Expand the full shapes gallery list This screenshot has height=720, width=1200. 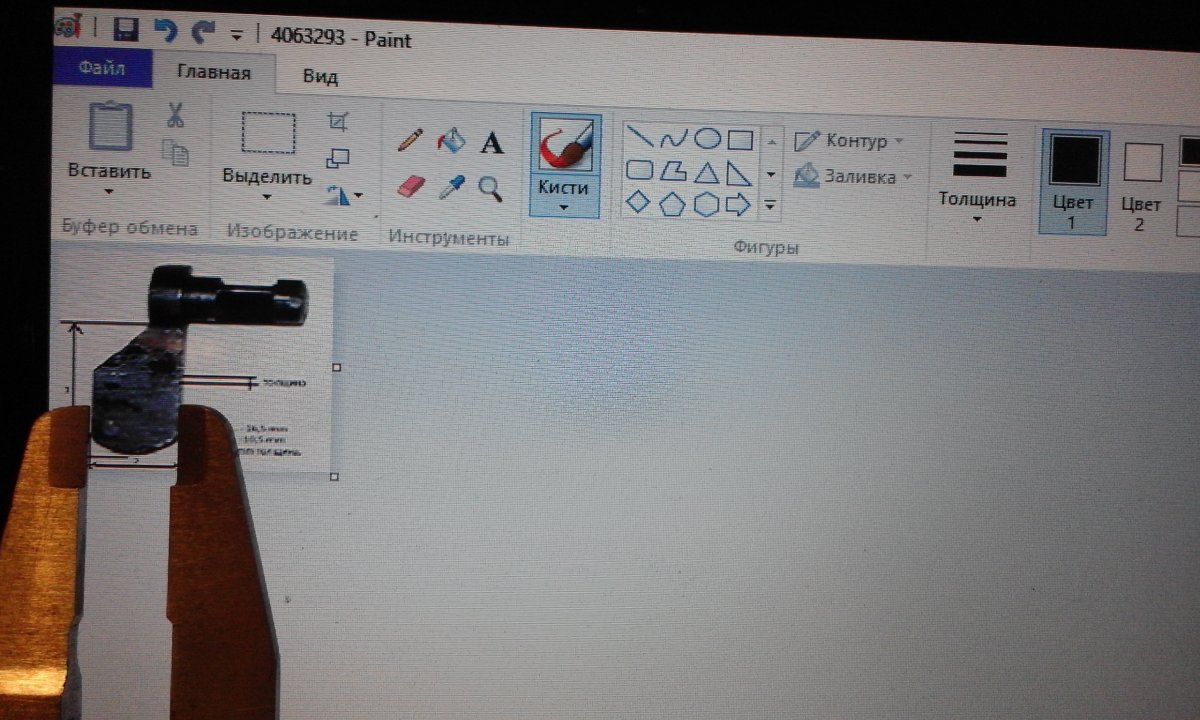pos(770,206)
